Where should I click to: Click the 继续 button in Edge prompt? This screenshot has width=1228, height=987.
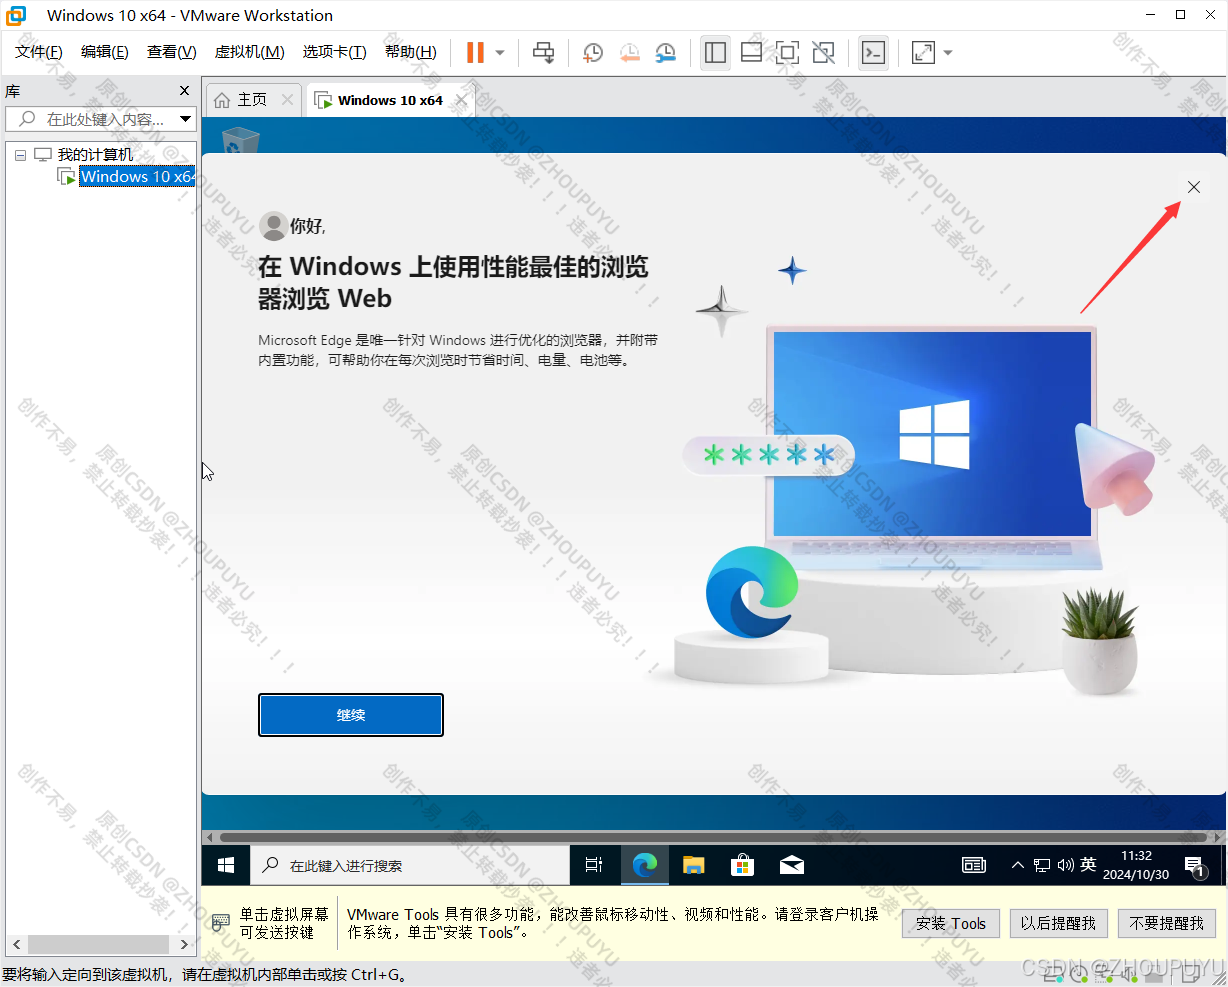tap(351, 715)
